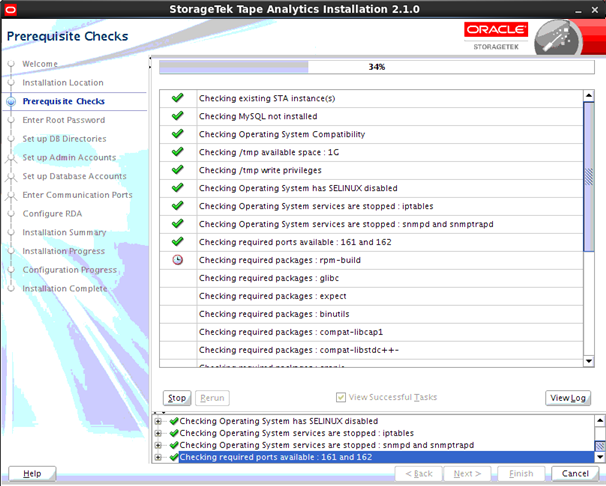
Task: Click row Checking required packages : glibc
Action: tap(371, 278)
